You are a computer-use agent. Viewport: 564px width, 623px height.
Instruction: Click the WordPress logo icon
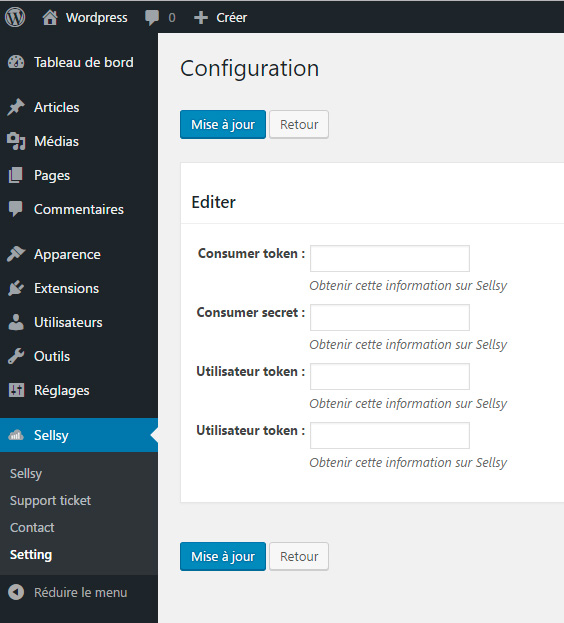(x=15, y=17)
